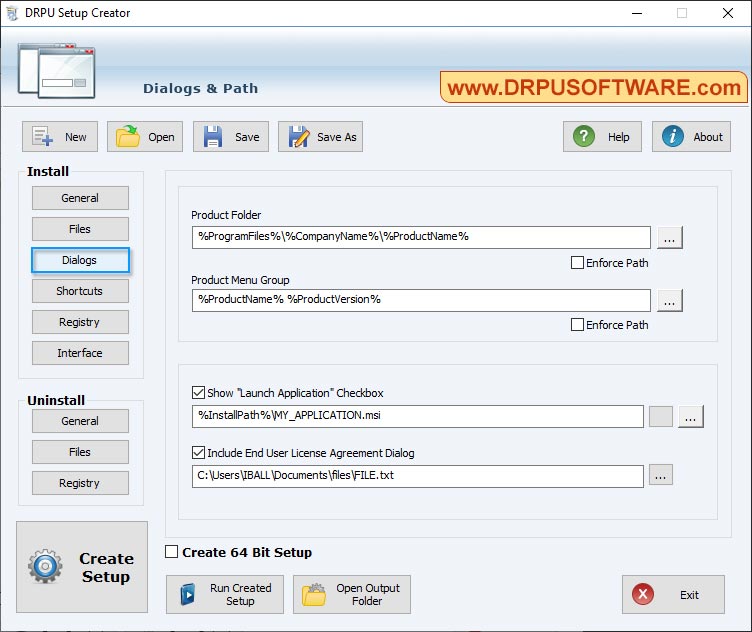This screenshot has height=632, width=752.
Task: Click blank gray button beside launch application field
Action: coord(661,416)
